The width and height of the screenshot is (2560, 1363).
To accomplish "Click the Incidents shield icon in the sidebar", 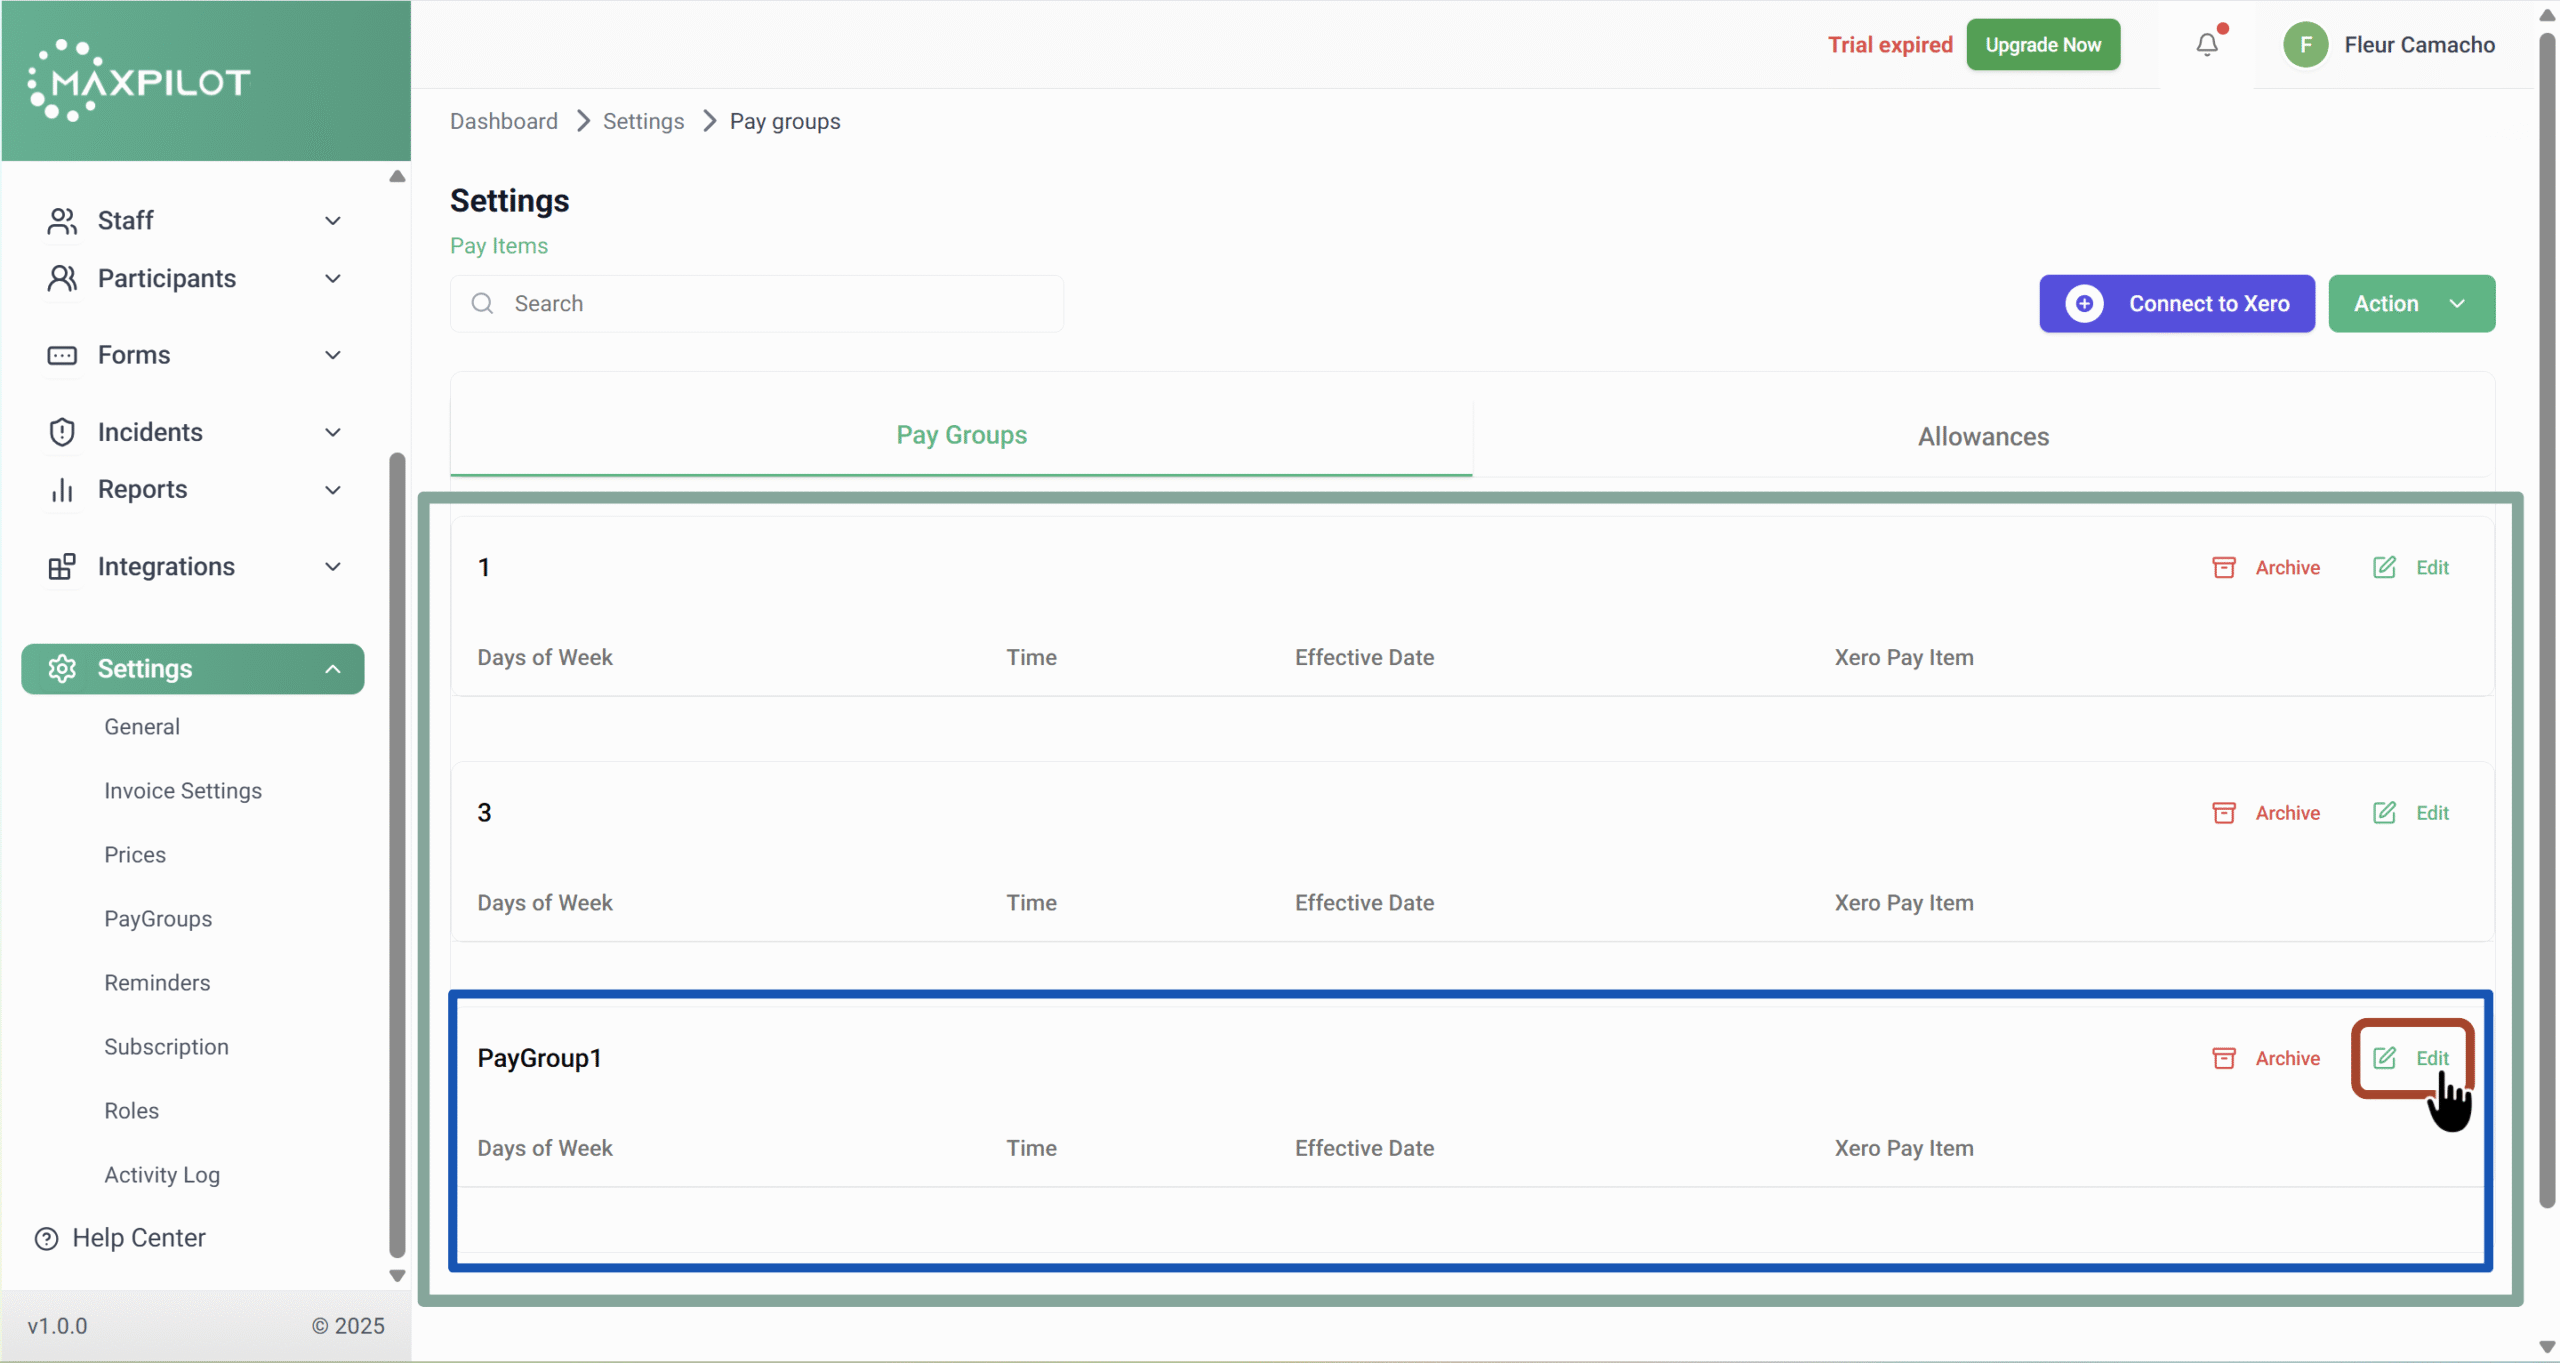I will coord(62,432).
